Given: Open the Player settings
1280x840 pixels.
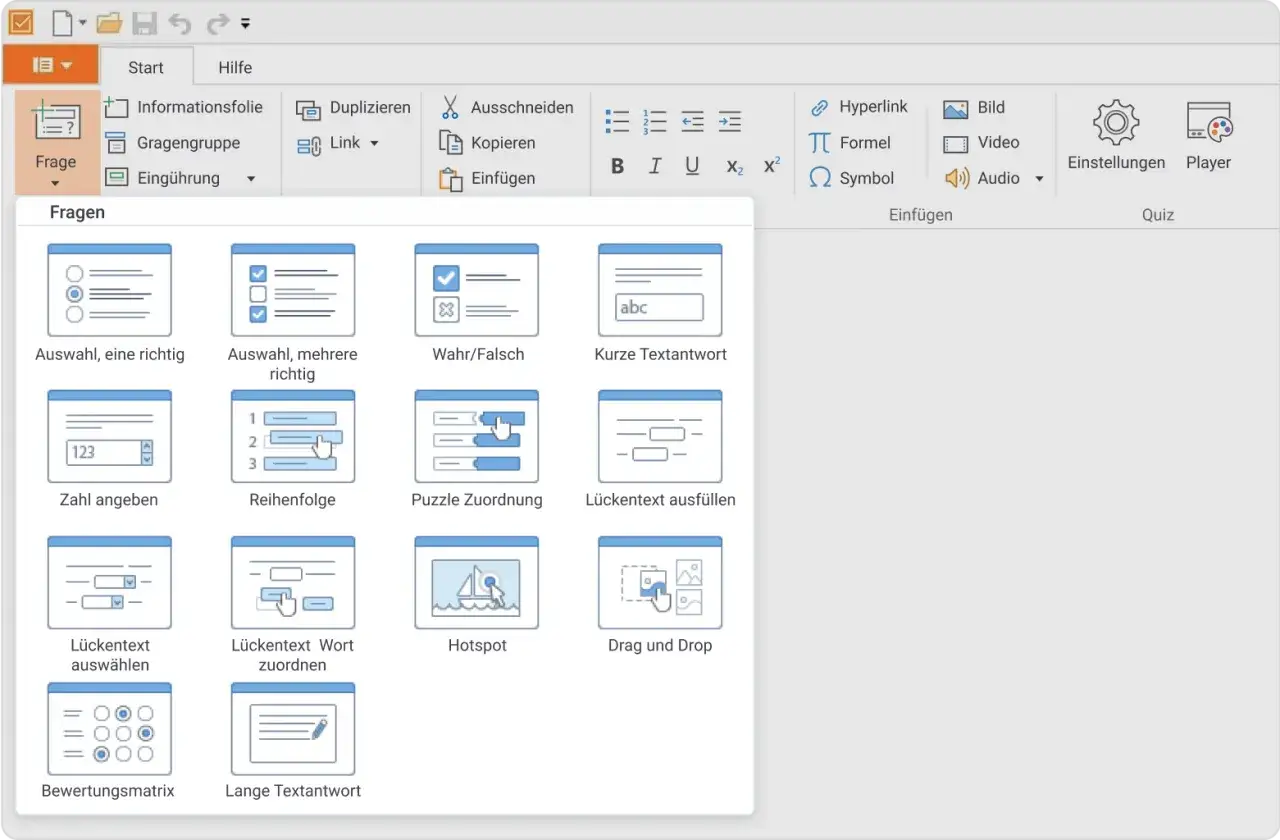Looking at the screenshot, I should (x=1208, y=135).
